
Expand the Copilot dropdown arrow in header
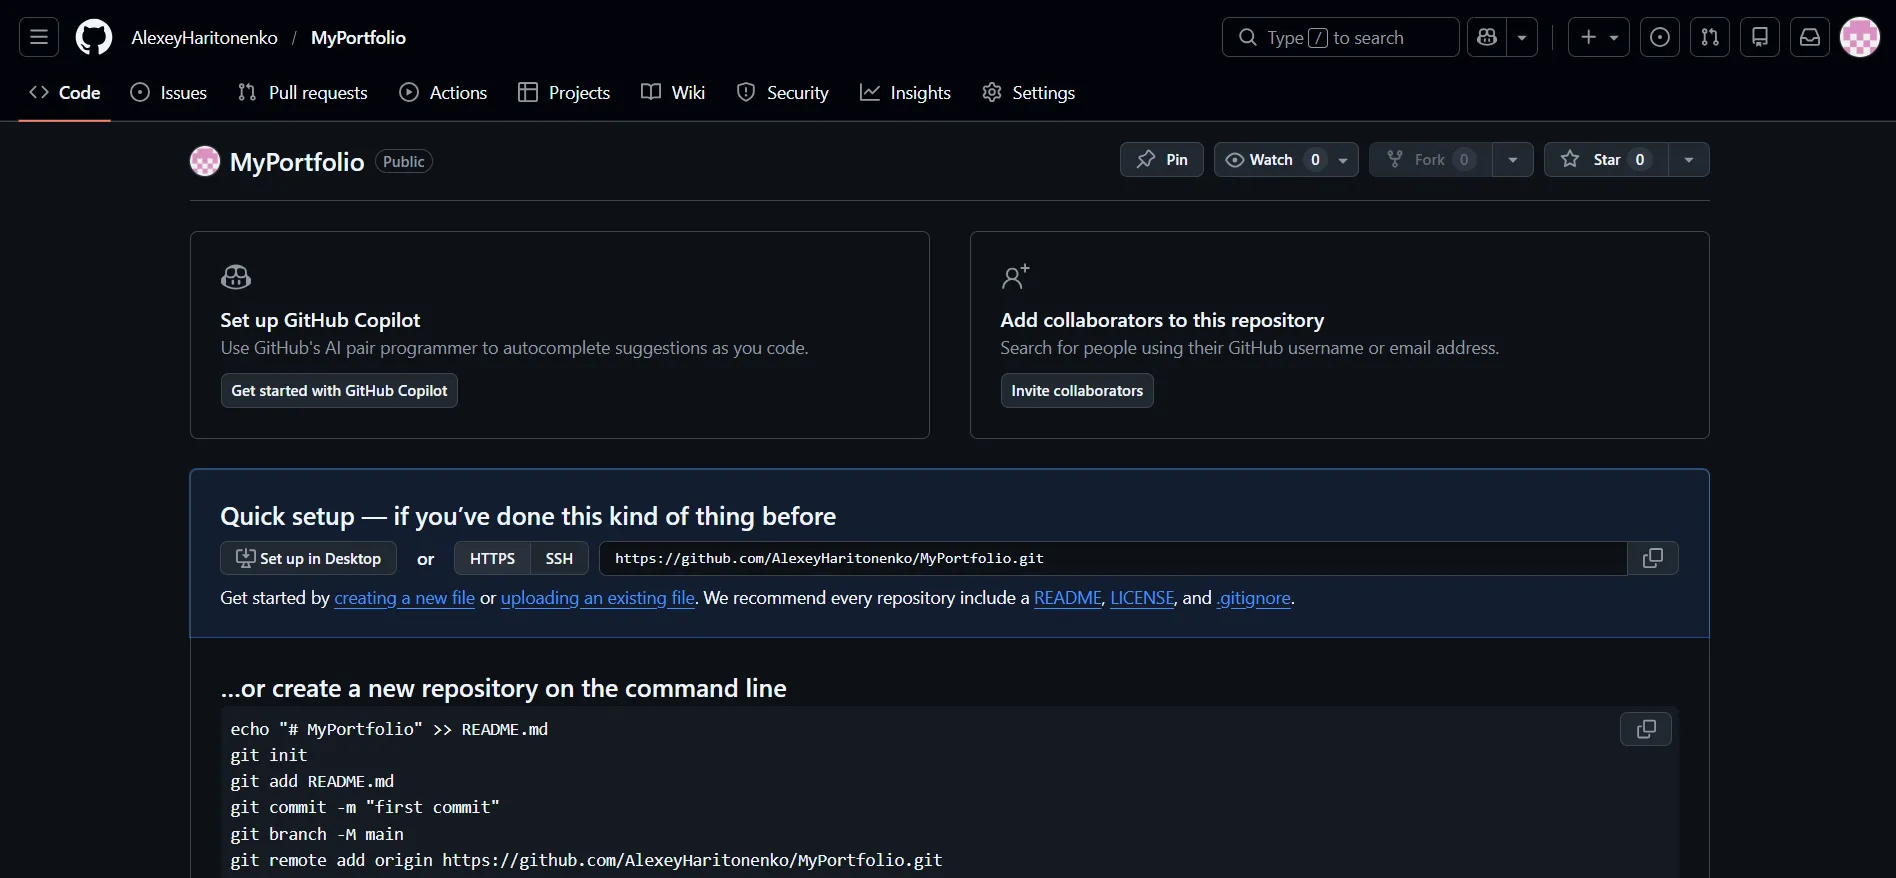[1522, 37]
